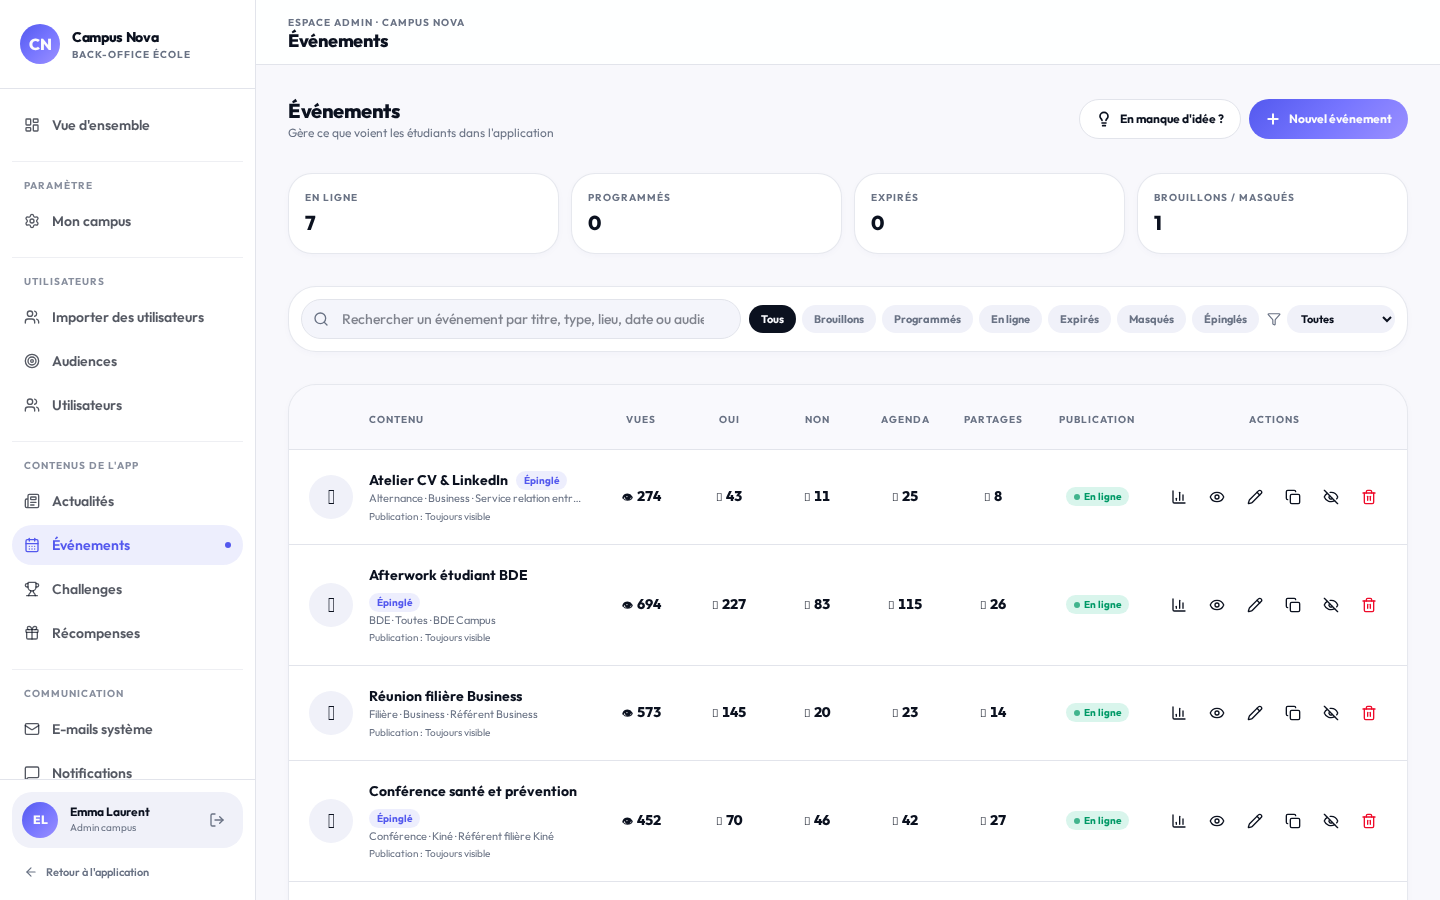Edit the Réunion filière Business event

click(1255, 713)
